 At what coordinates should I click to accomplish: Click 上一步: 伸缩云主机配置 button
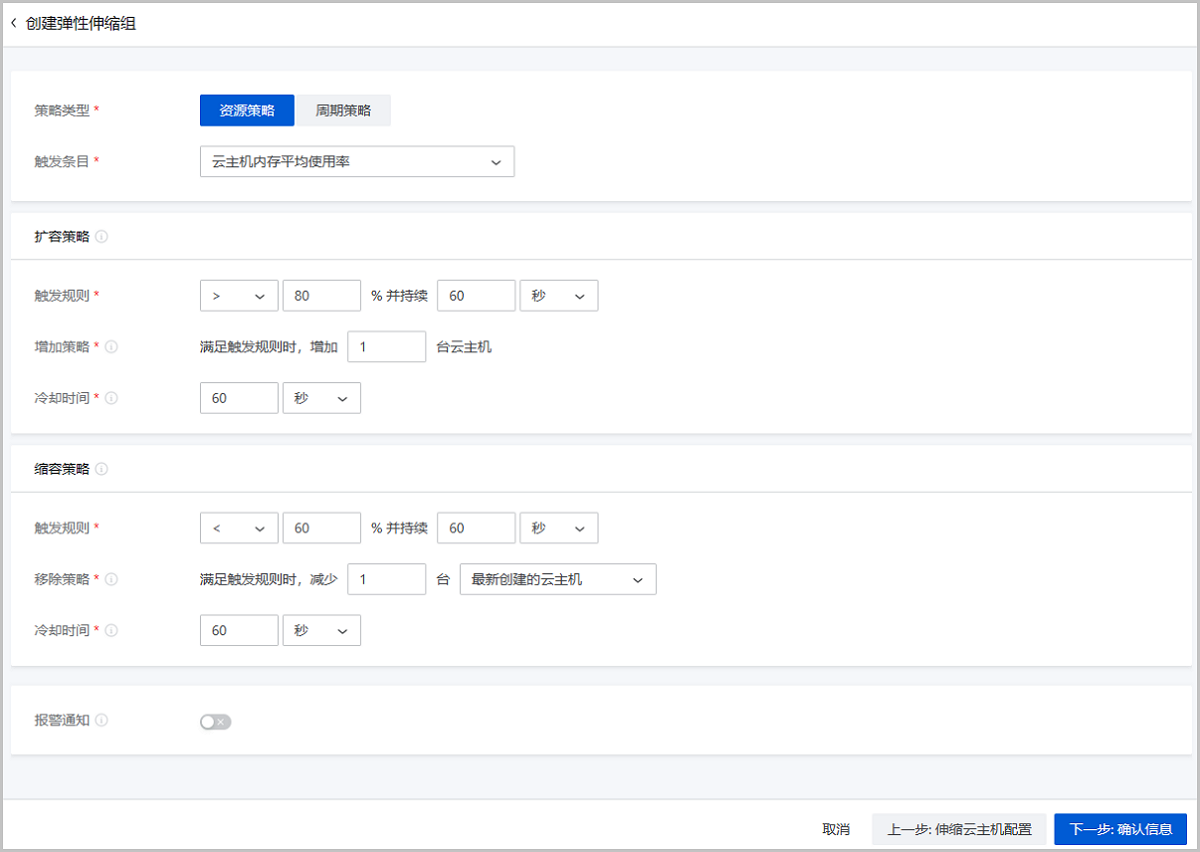coord(958,829)
